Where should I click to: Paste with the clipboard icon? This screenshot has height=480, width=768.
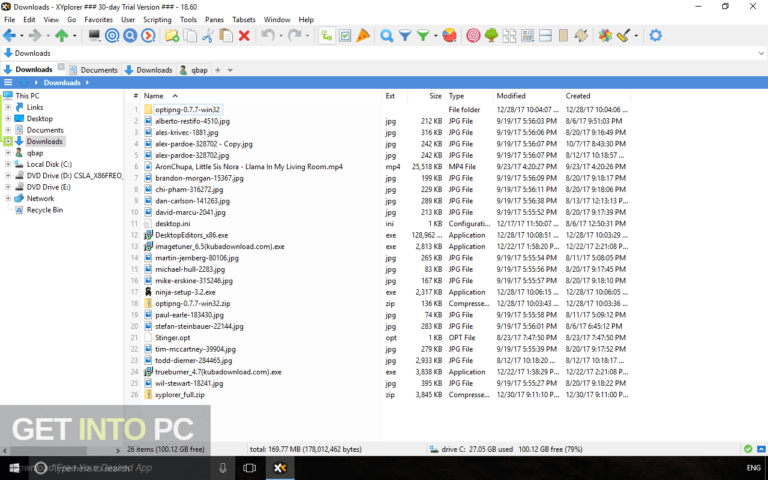coord(226,35)
